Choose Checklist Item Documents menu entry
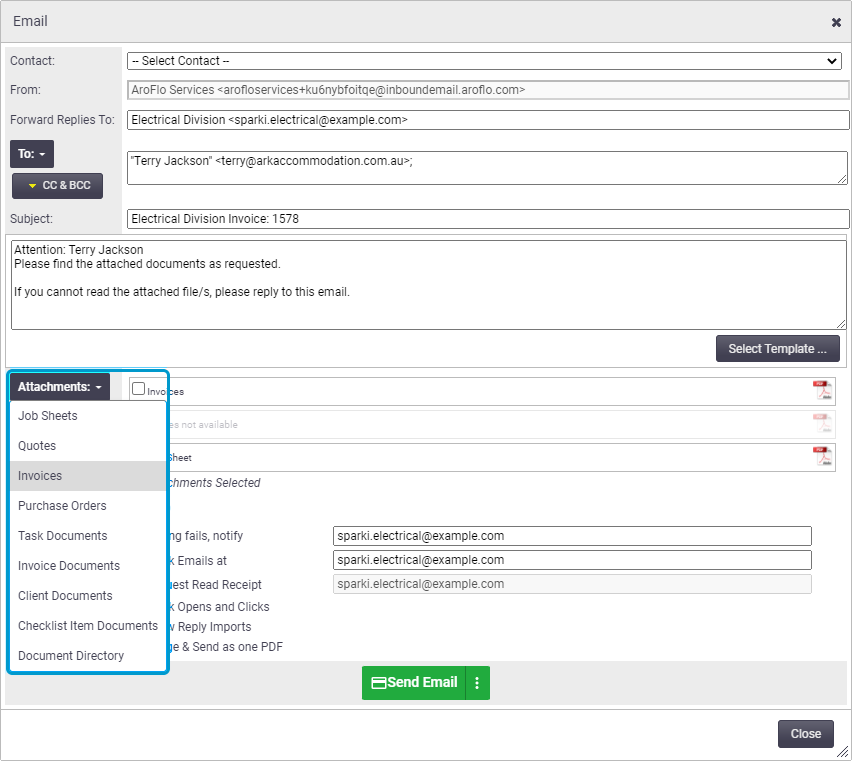 (x=88, y=626)
